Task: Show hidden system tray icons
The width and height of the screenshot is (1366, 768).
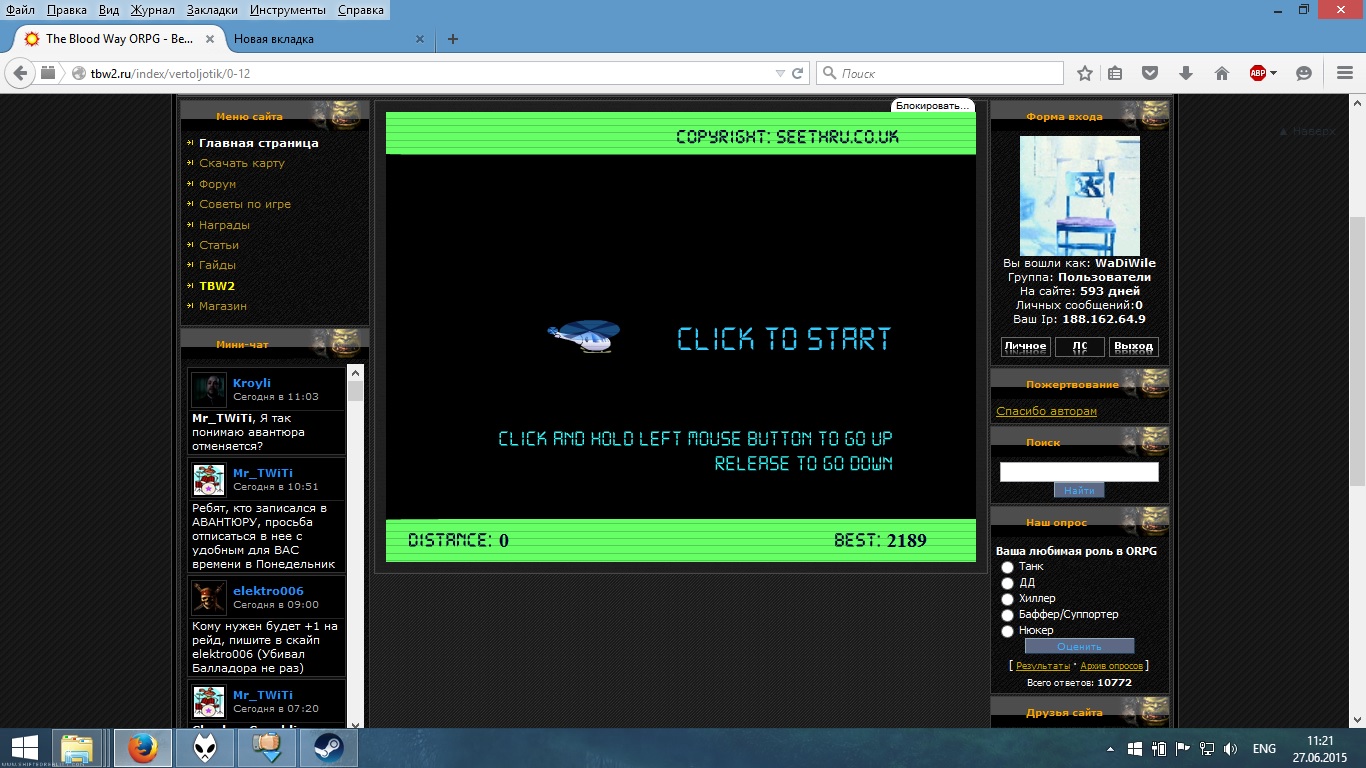Action: coord(1110,749)
